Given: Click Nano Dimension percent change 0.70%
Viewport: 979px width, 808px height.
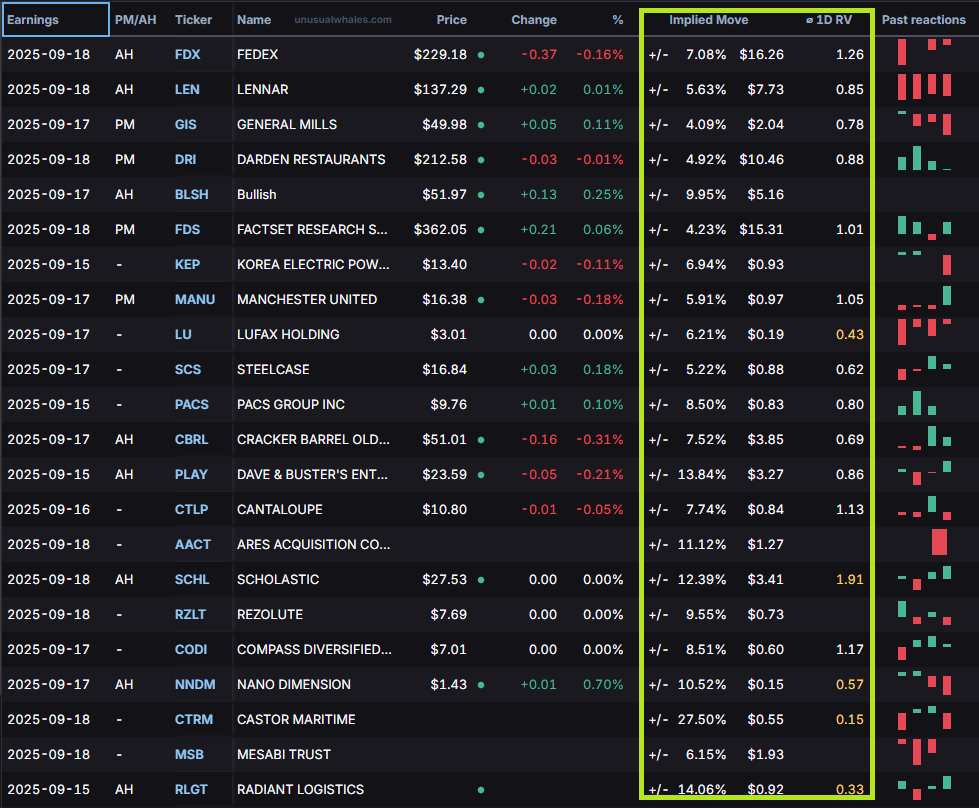Looking at the screenshot, I should pos(603,684).
